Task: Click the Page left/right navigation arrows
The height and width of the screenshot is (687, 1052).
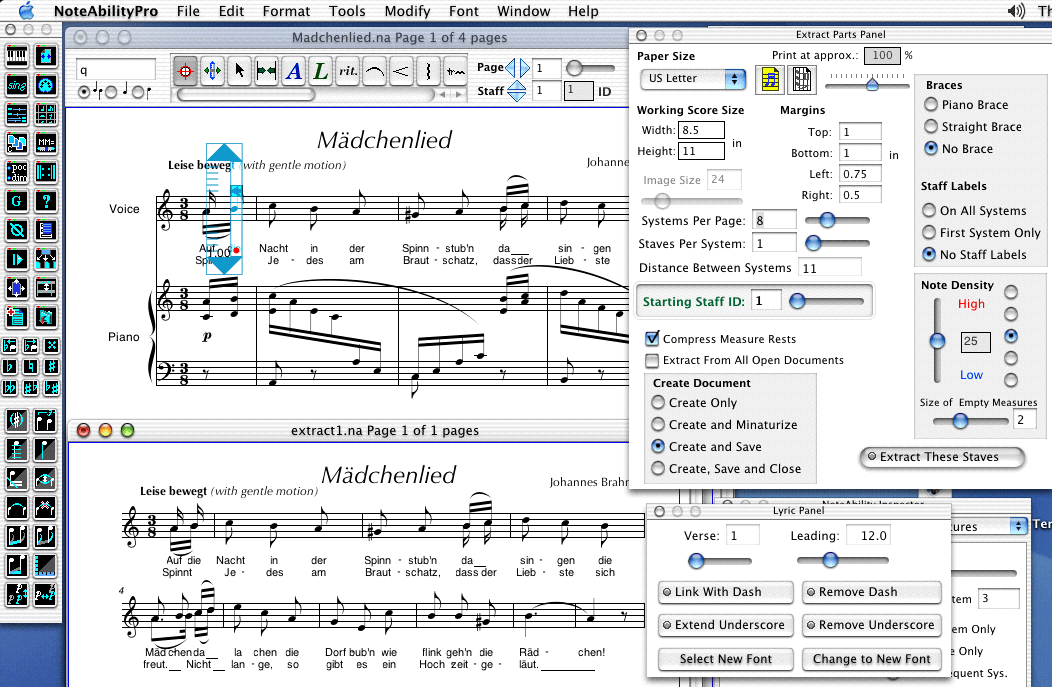Action: coord(517,68)
